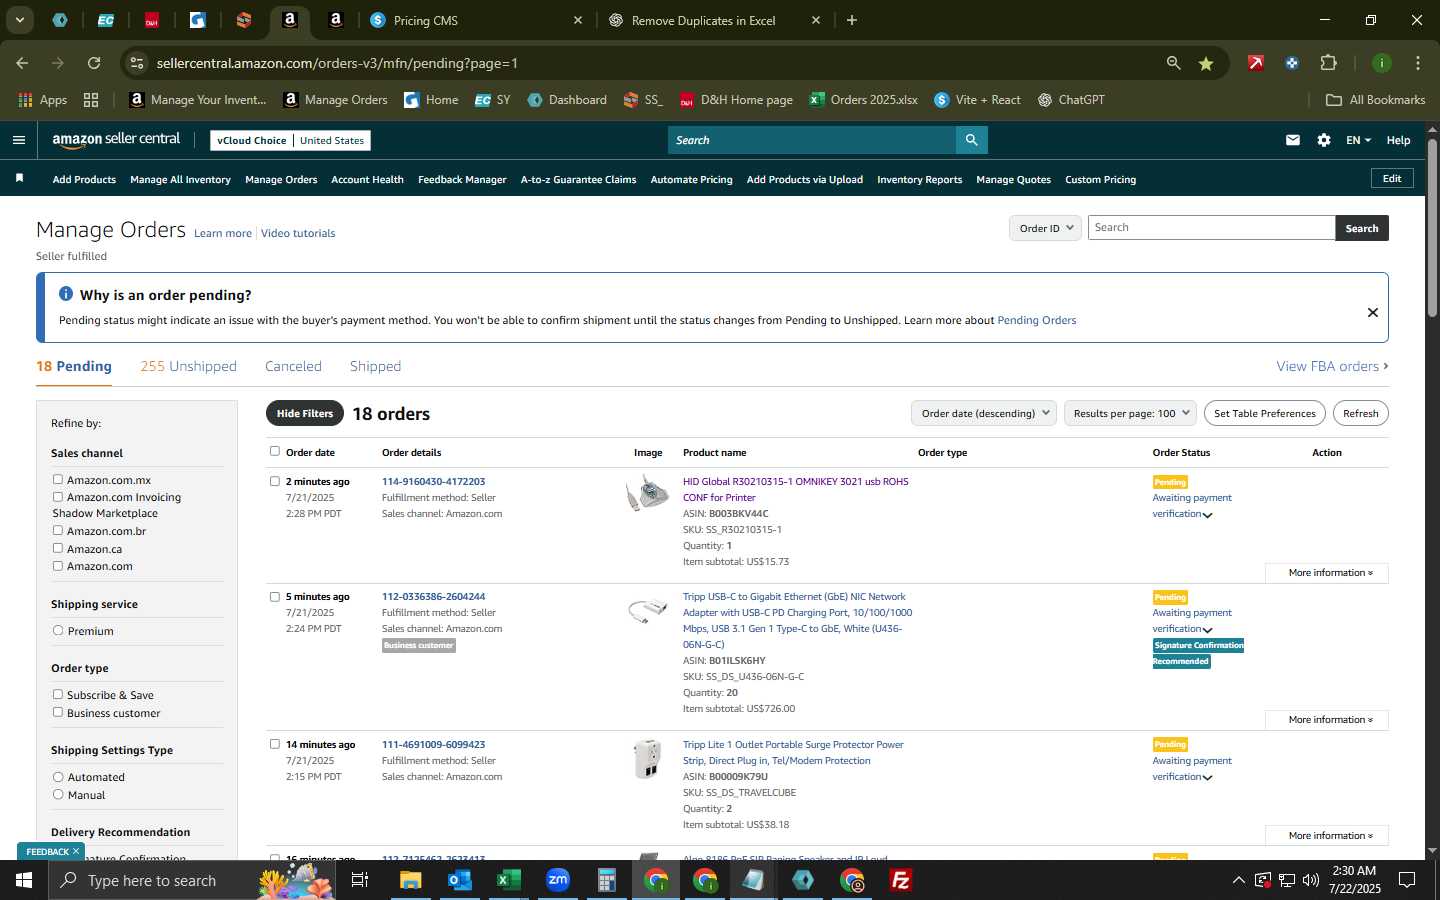Open Chrome three-dot menu
Screen dimensions: 1440x900
1418,63
